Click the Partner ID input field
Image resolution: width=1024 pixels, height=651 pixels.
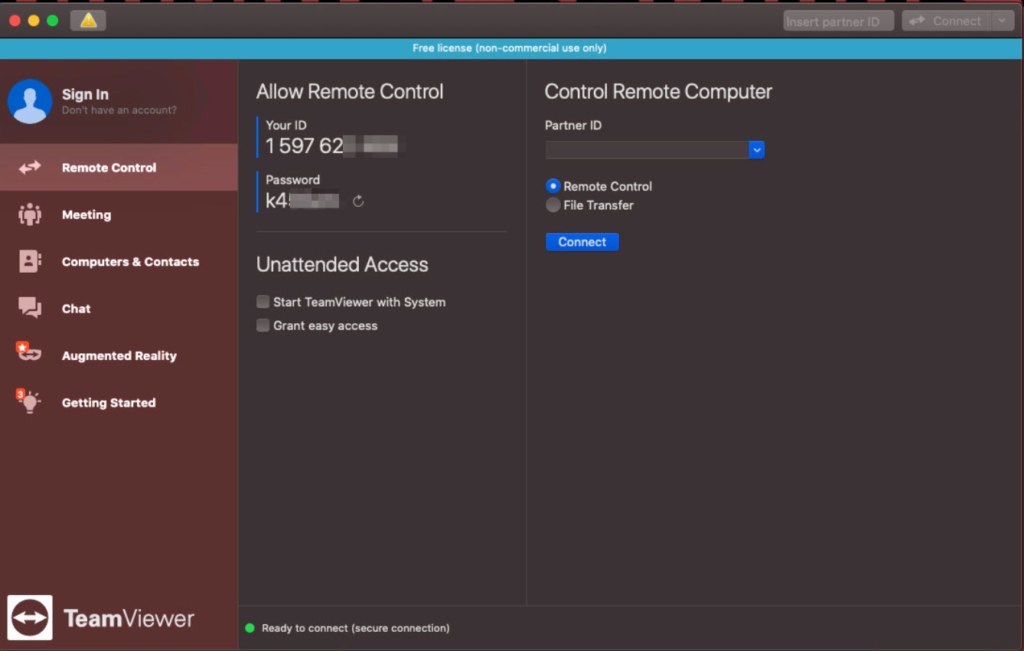pos(647,150)
